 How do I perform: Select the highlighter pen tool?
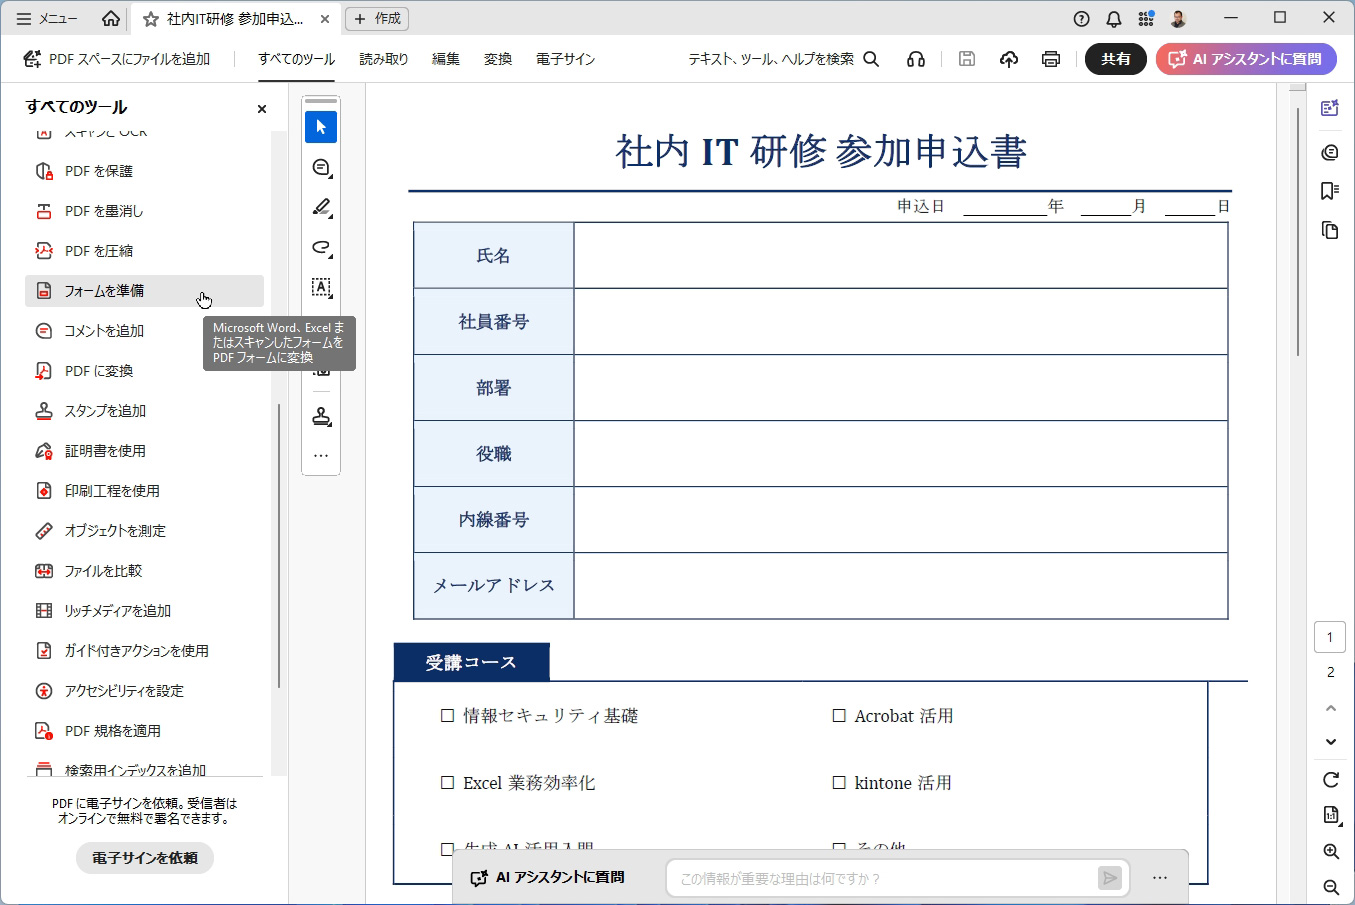tap(321, 207)
